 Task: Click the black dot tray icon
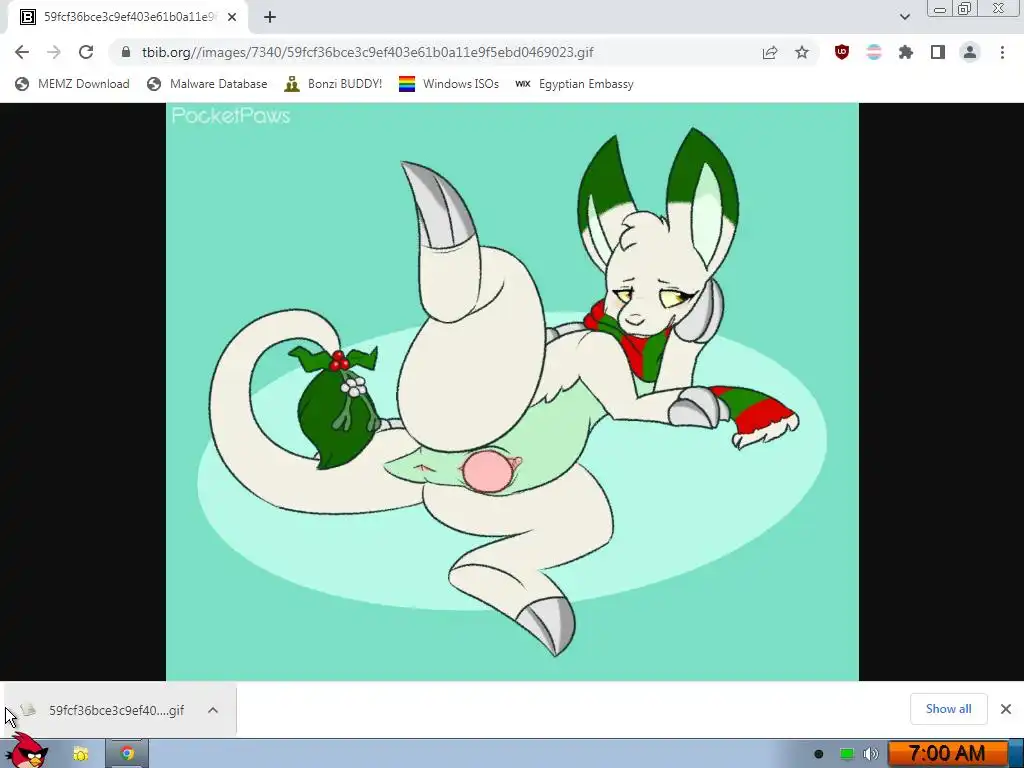(x=819, y=754)
